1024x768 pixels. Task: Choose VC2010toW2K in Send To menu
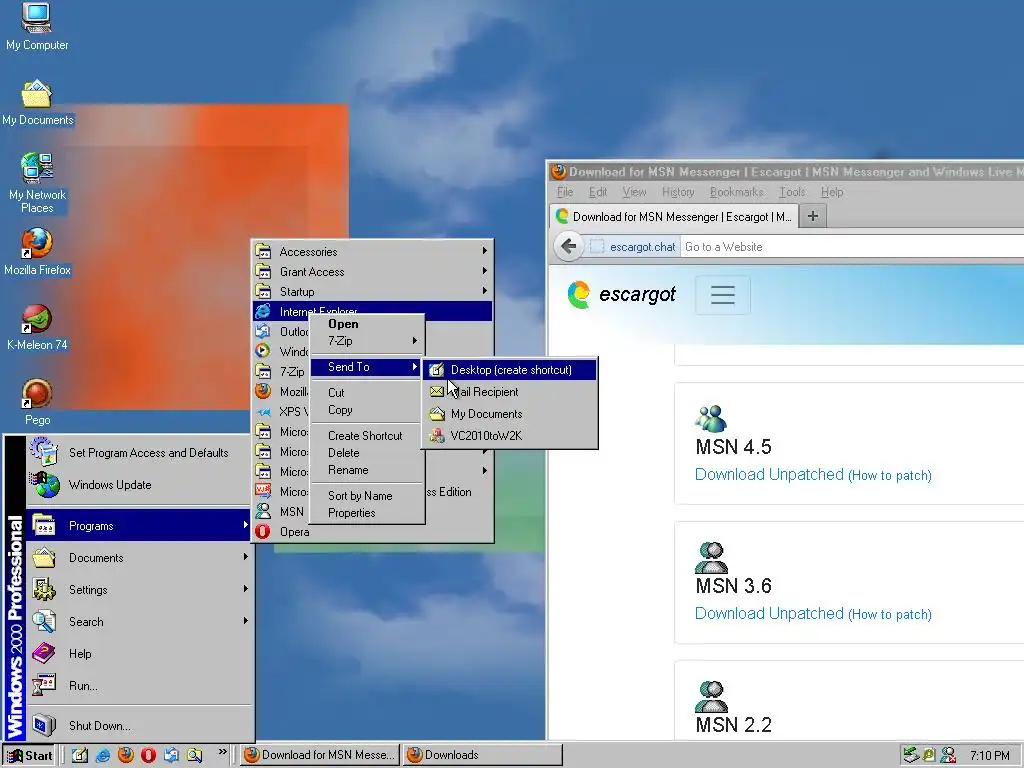click(510, 436)
